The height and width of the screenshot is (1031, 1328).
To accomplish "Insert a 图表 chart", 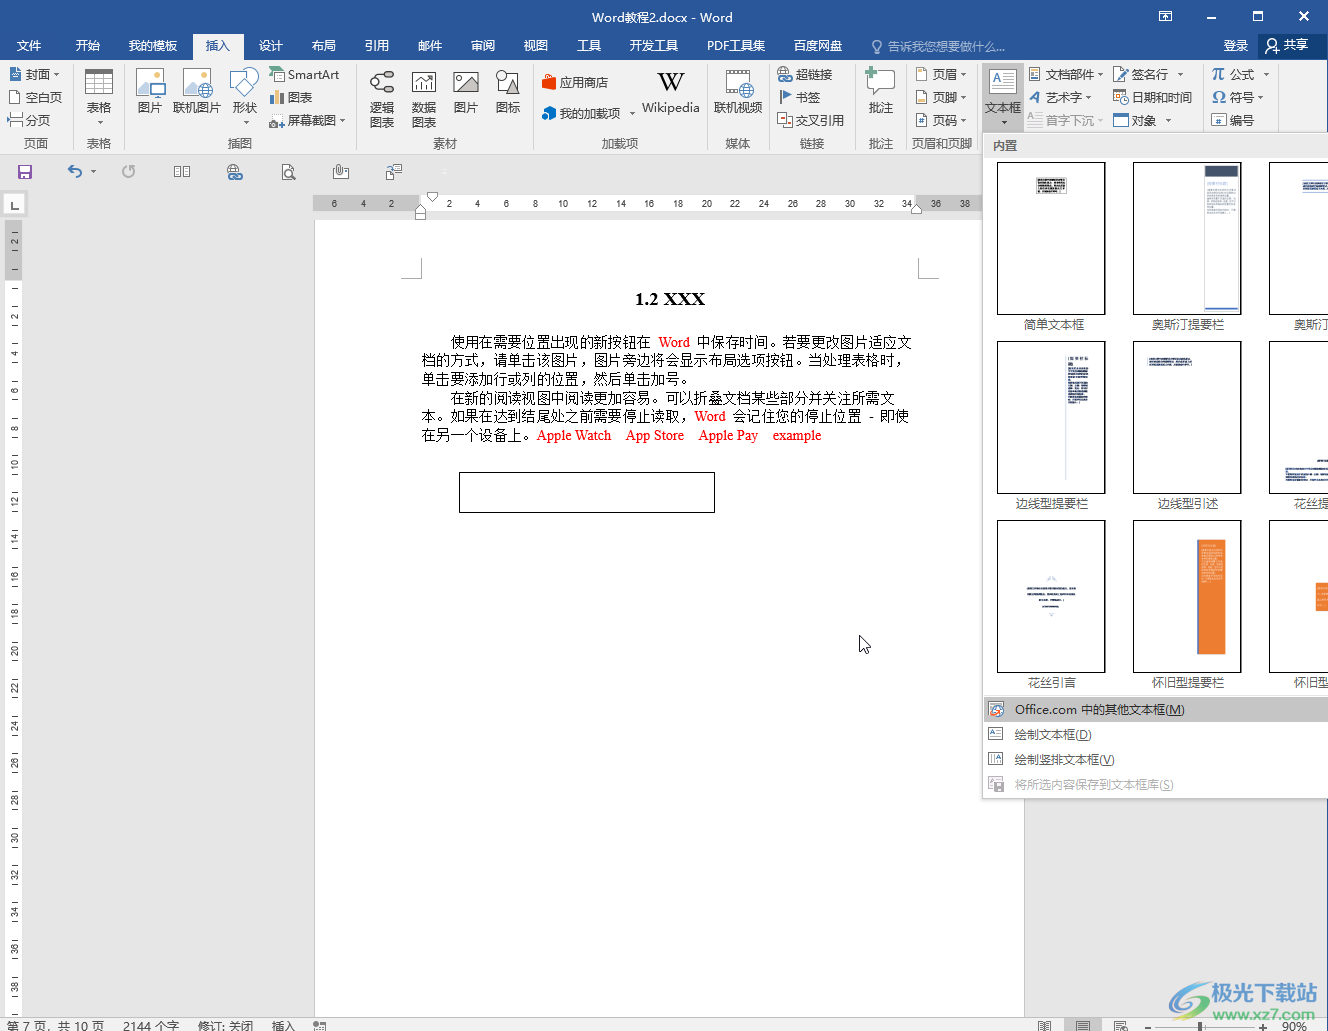I will (x=292, y=98).
